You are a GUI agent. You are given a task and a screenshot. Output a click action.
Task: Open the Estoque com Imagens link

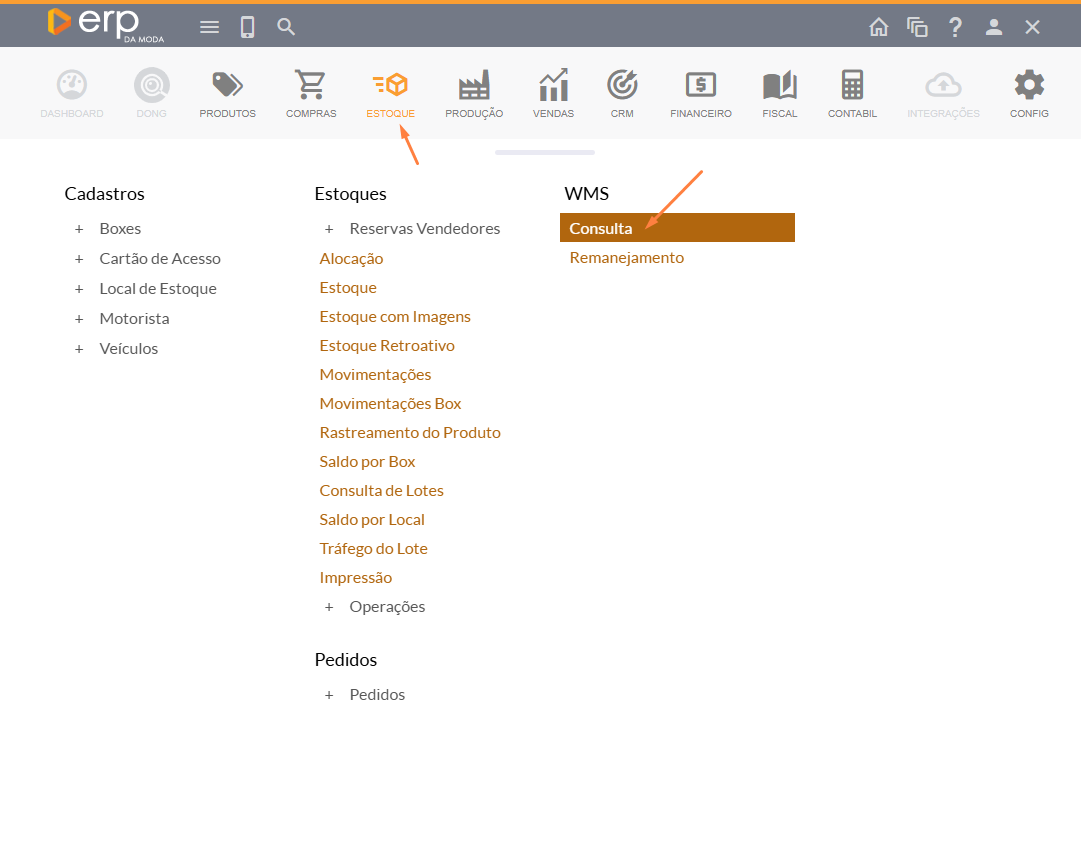[395, 317]
